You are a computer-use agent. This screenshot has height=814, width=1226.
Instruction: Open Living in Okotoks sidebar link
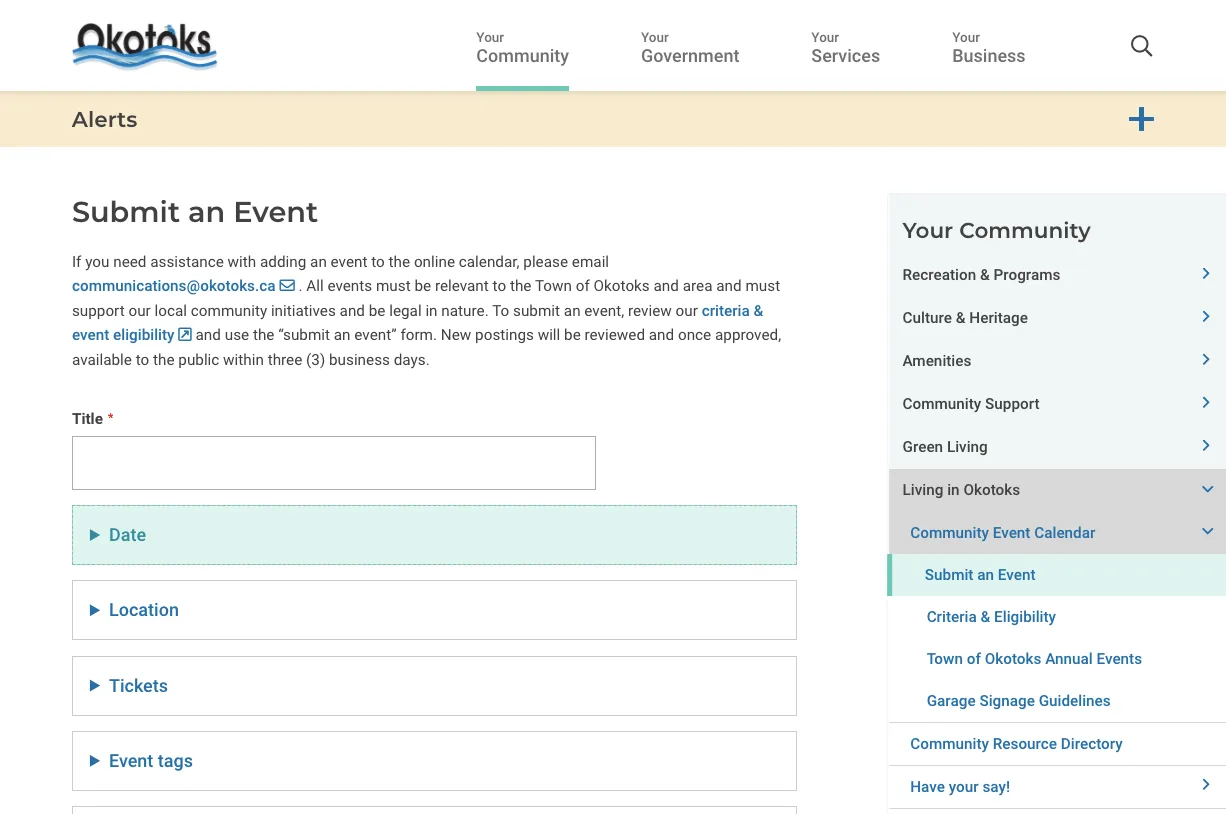[961, 490]
